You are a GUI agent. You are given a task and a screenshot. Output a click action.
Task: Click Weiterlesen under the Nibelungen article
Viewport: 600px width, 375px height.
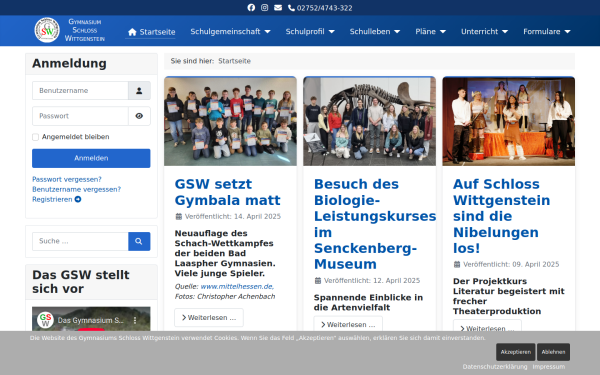[x=487, y=326]
